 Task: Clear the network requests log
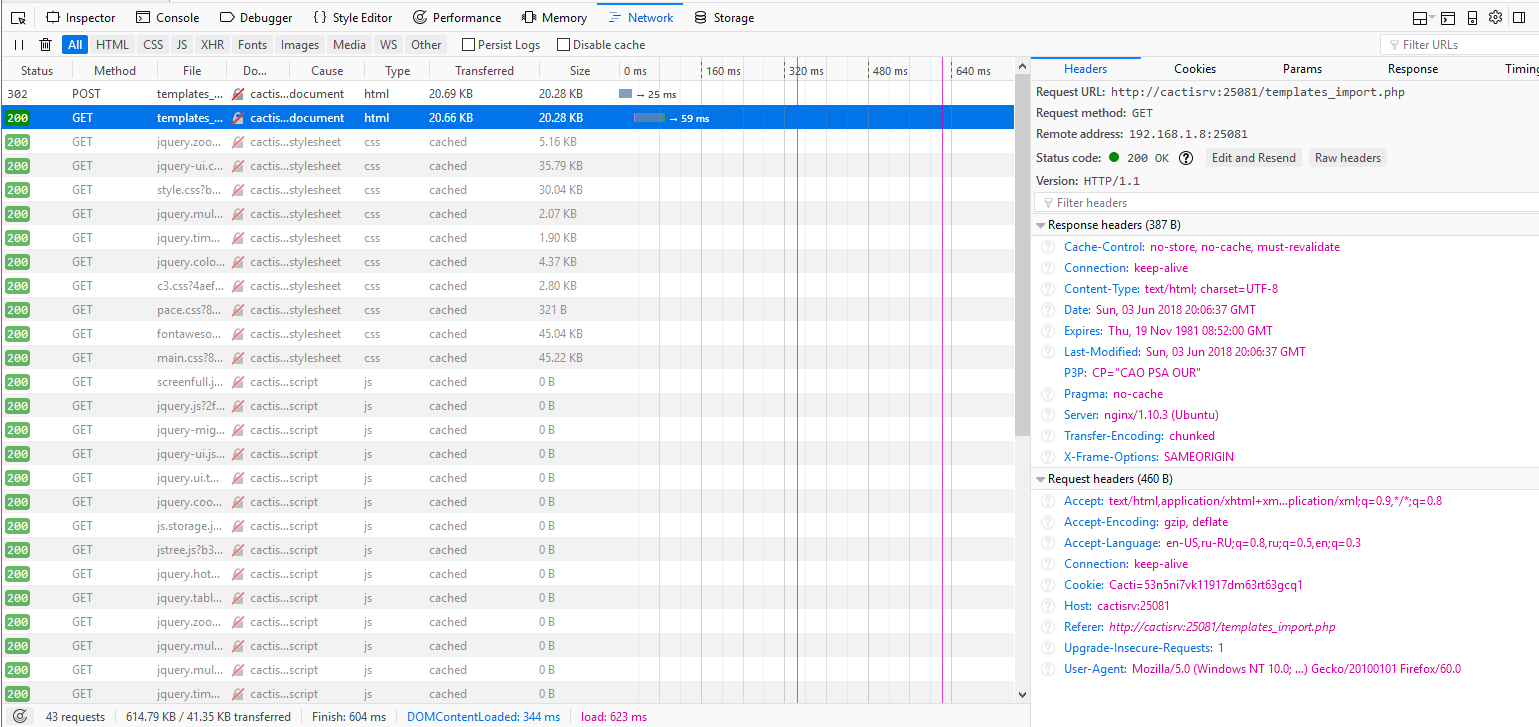point(45,44)
